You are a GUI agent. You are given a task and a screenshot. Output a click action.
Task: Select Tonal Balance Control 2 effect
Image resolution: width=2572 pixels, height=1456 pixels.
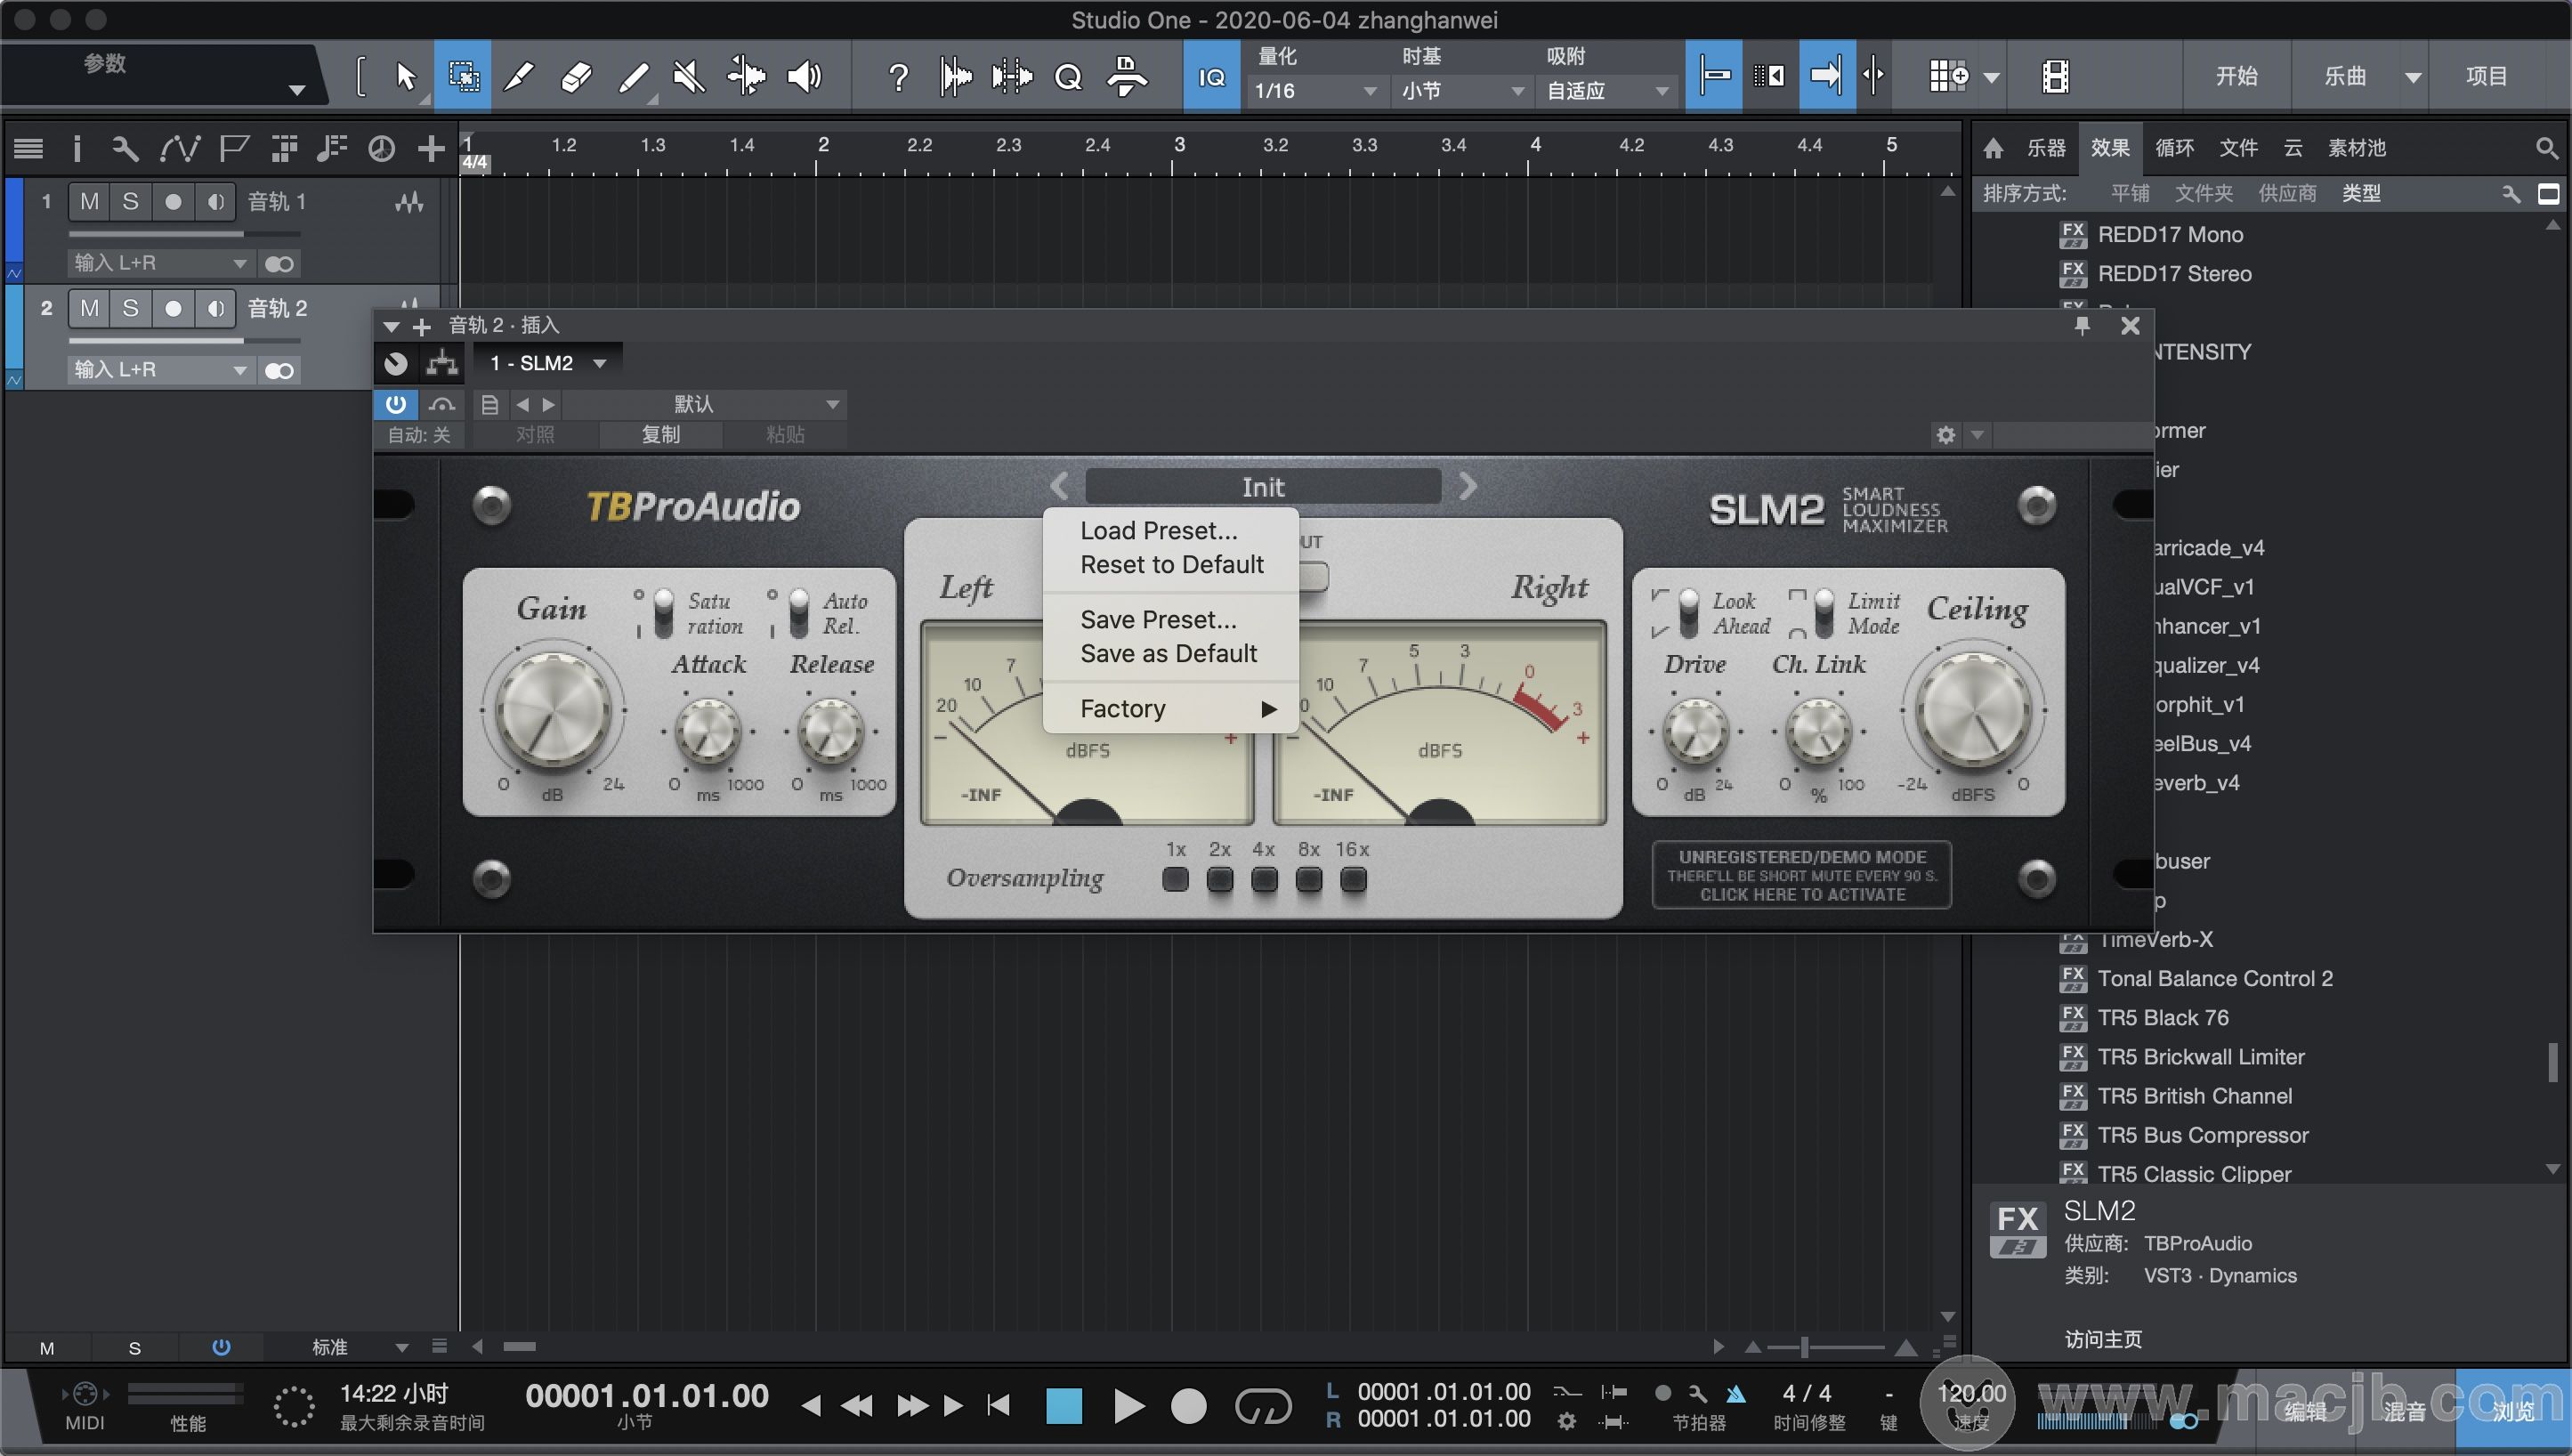(x=2214, y=978)
